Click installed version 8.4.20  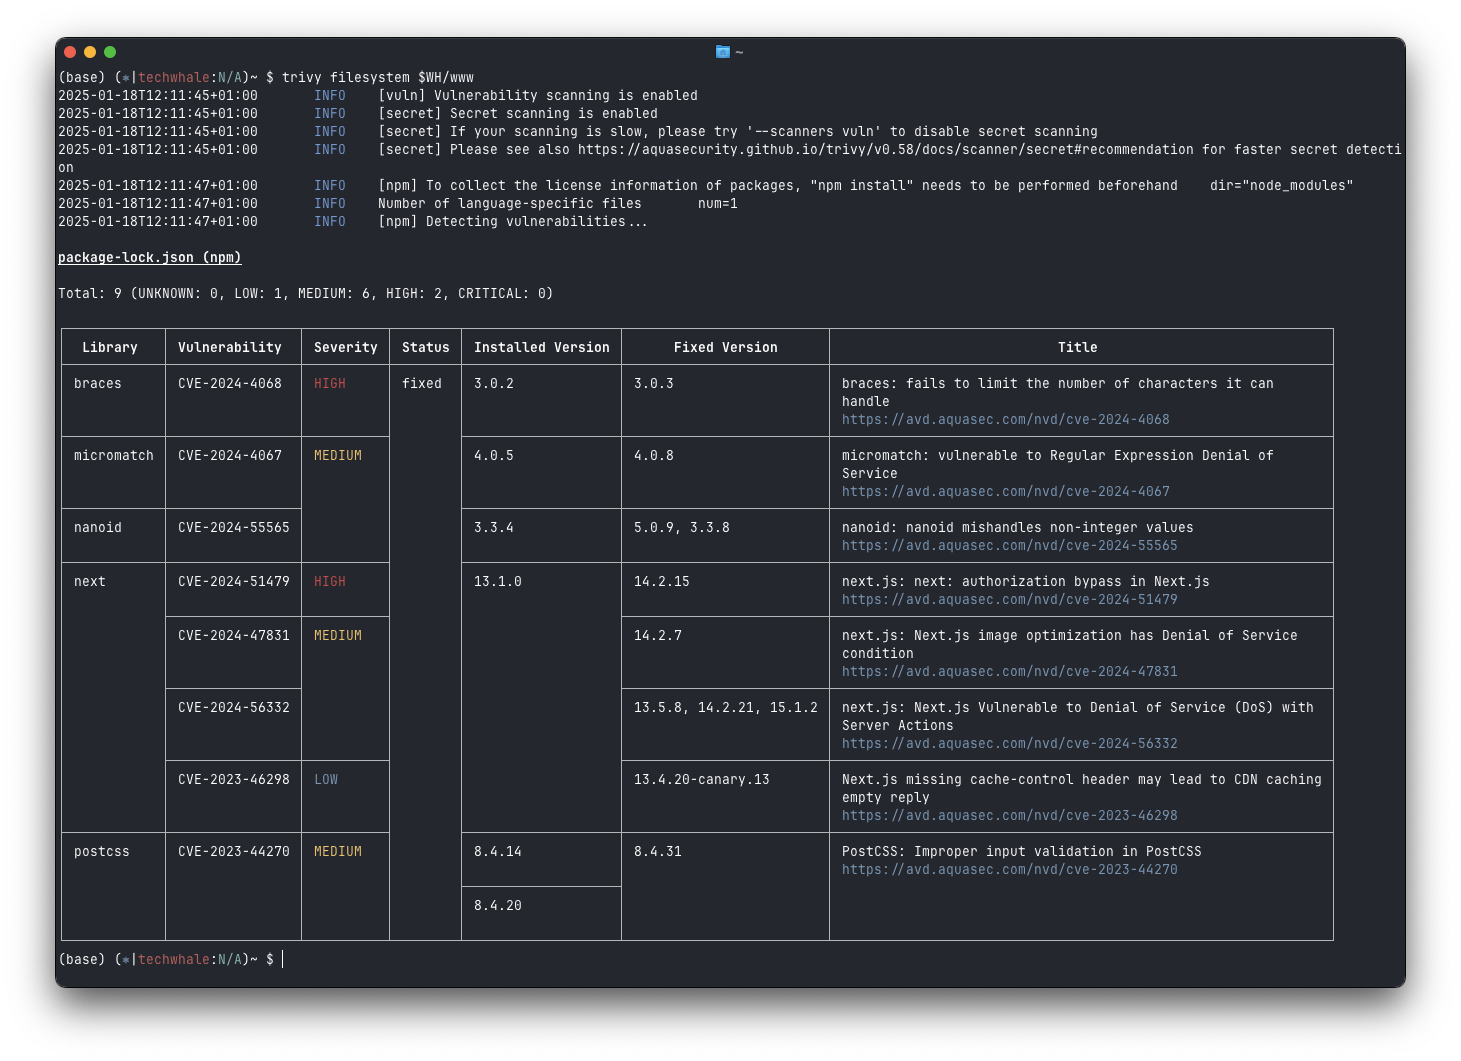(498, 906)
